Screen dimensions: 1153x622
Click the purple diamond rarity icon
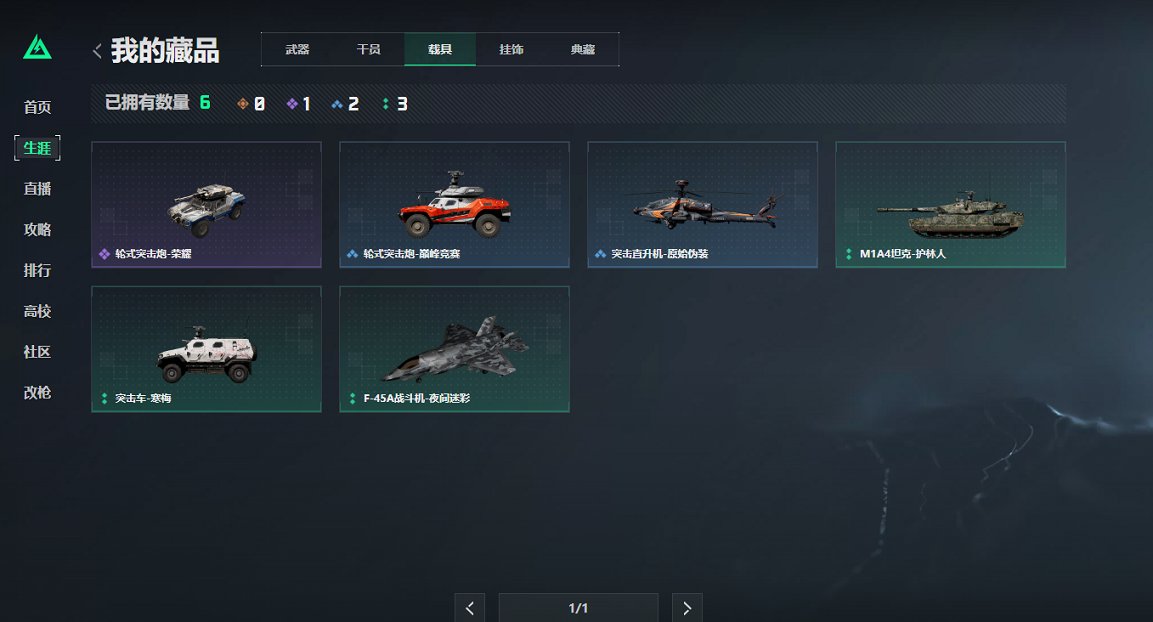coord(292,104)
